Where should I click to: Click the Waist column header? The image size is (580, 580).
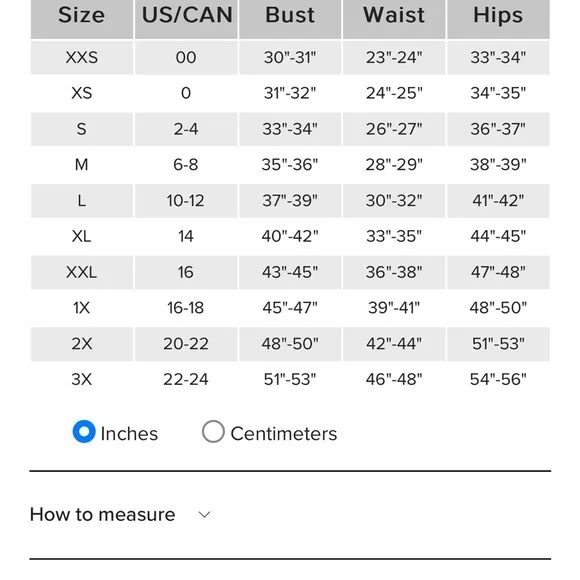click(x=394, y=17)
